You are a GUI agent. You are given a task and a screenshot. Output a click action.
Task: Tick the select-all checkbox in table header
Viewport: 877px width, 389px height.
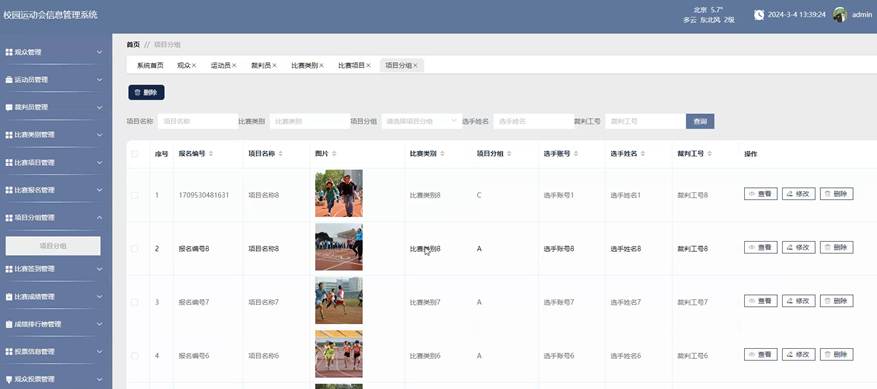click(134, 153)
